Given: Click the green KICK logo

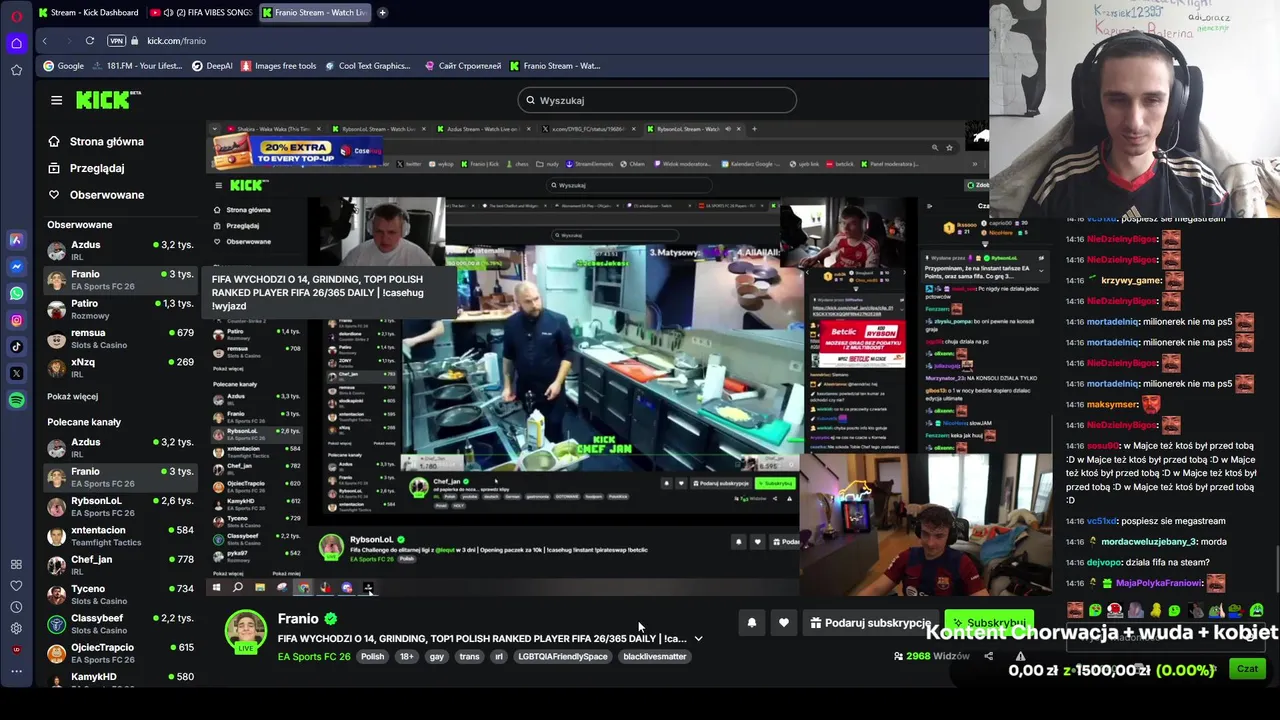Looking at the screenshot, I should point(108,100).
